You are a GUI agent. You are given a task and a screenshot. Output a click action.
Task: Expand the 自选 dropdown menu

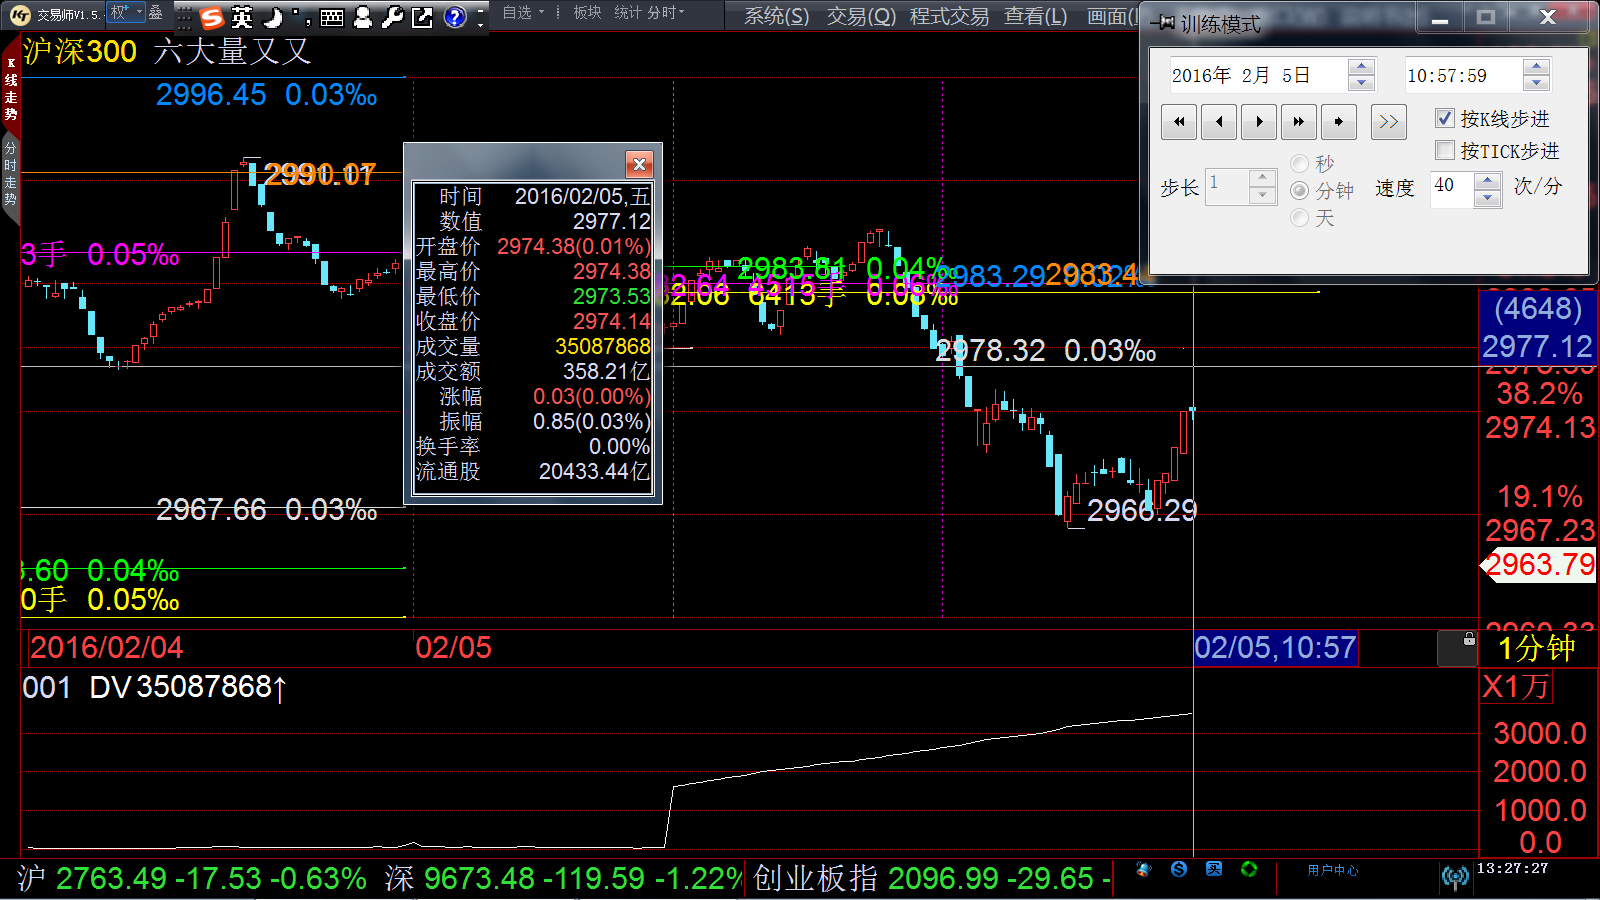pos(523,13)
